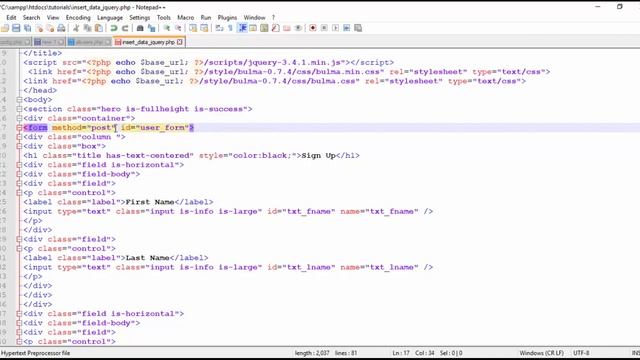Collapse the form user_form fold marker
Image resolution: width=640 pixels, height=360 pixels.
[19, 128]
